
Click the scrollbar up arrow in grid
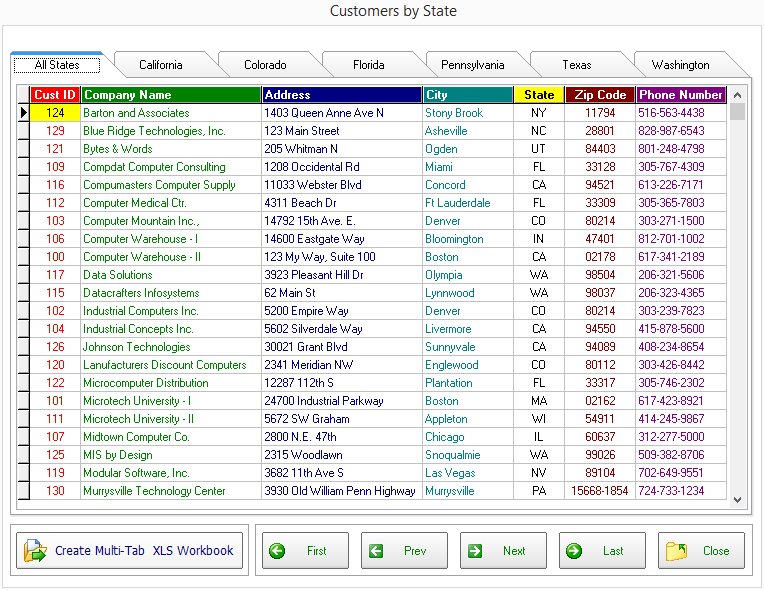click(x=738, y=95)
